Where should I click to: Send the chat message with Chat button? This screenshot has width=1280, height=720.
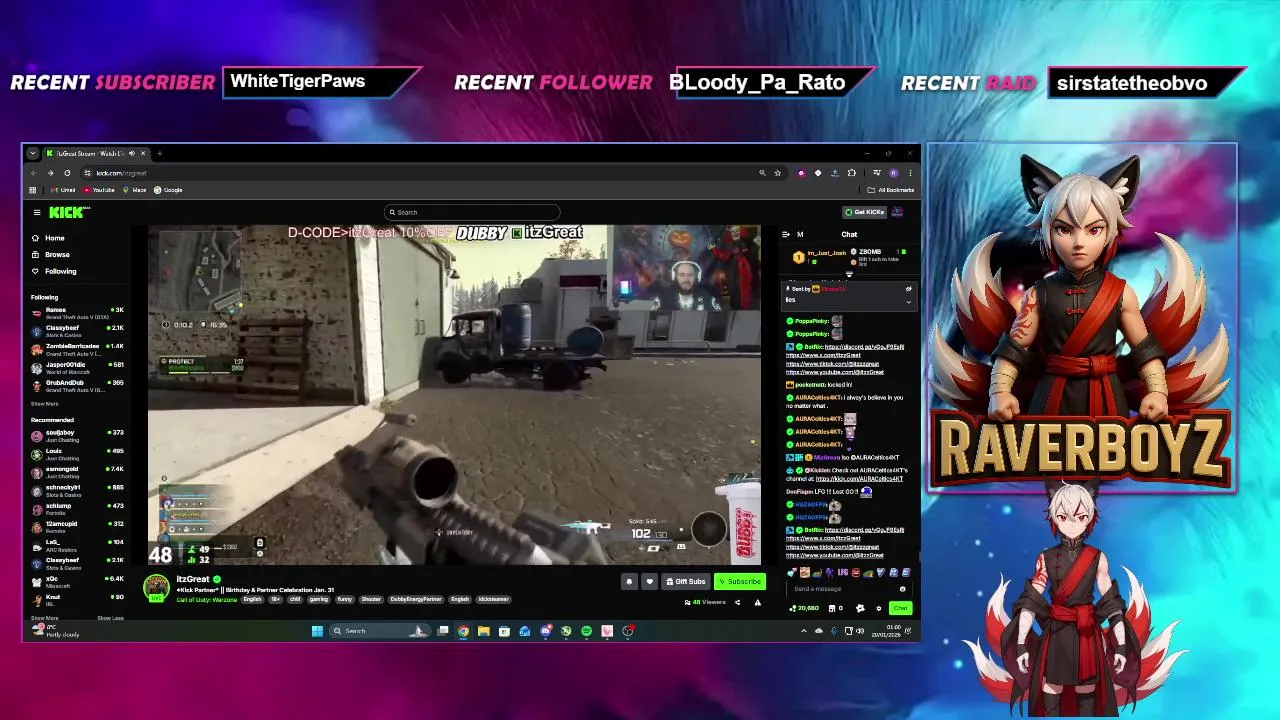click(x=900, y=608)
